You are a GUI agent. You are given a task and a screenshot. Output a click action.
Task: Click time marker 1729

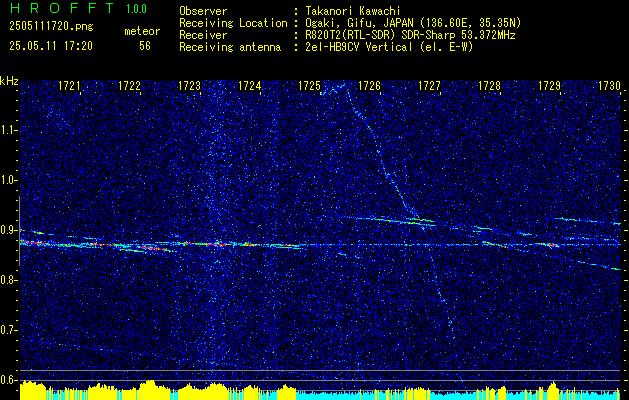[550, 85]
